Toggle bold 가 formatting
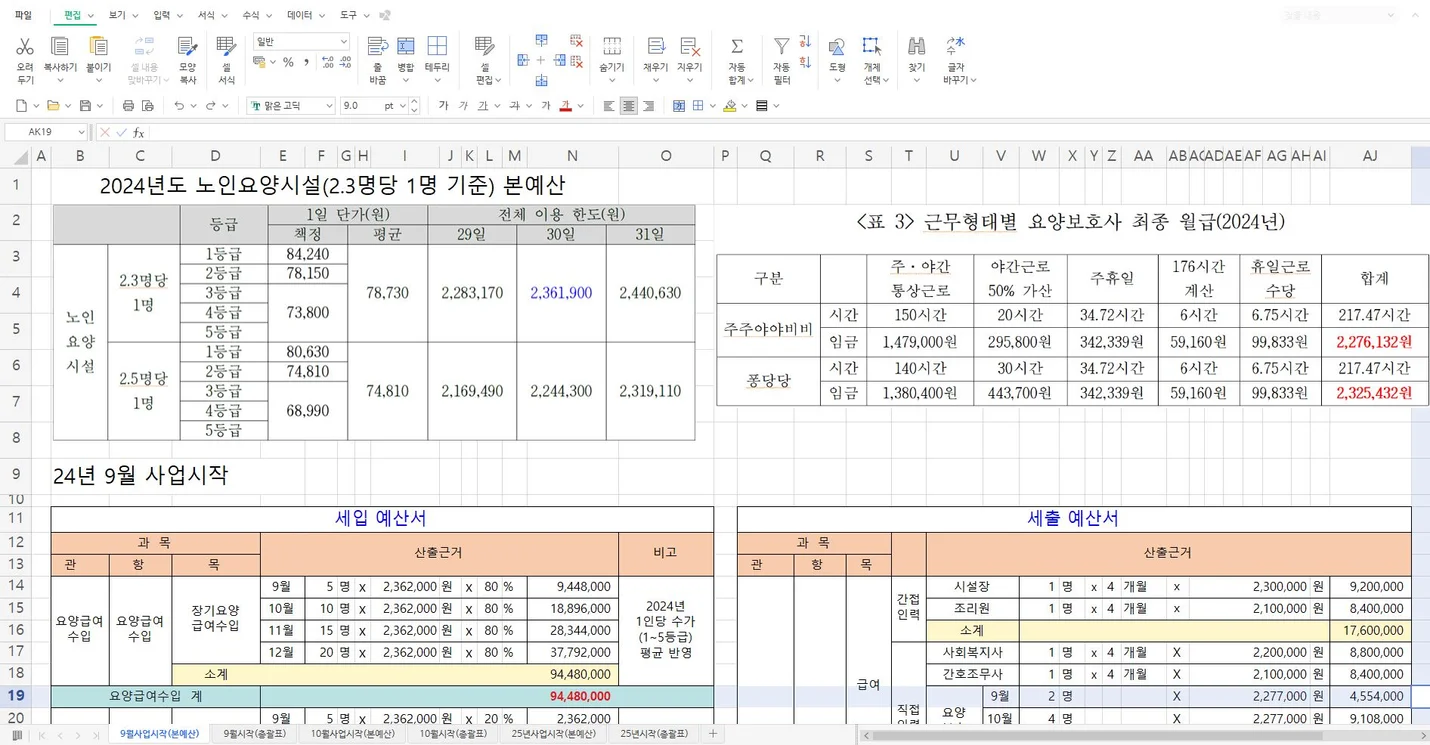Screen dimensions: 1430x745 pyautogui.click(x=443, y=106)
